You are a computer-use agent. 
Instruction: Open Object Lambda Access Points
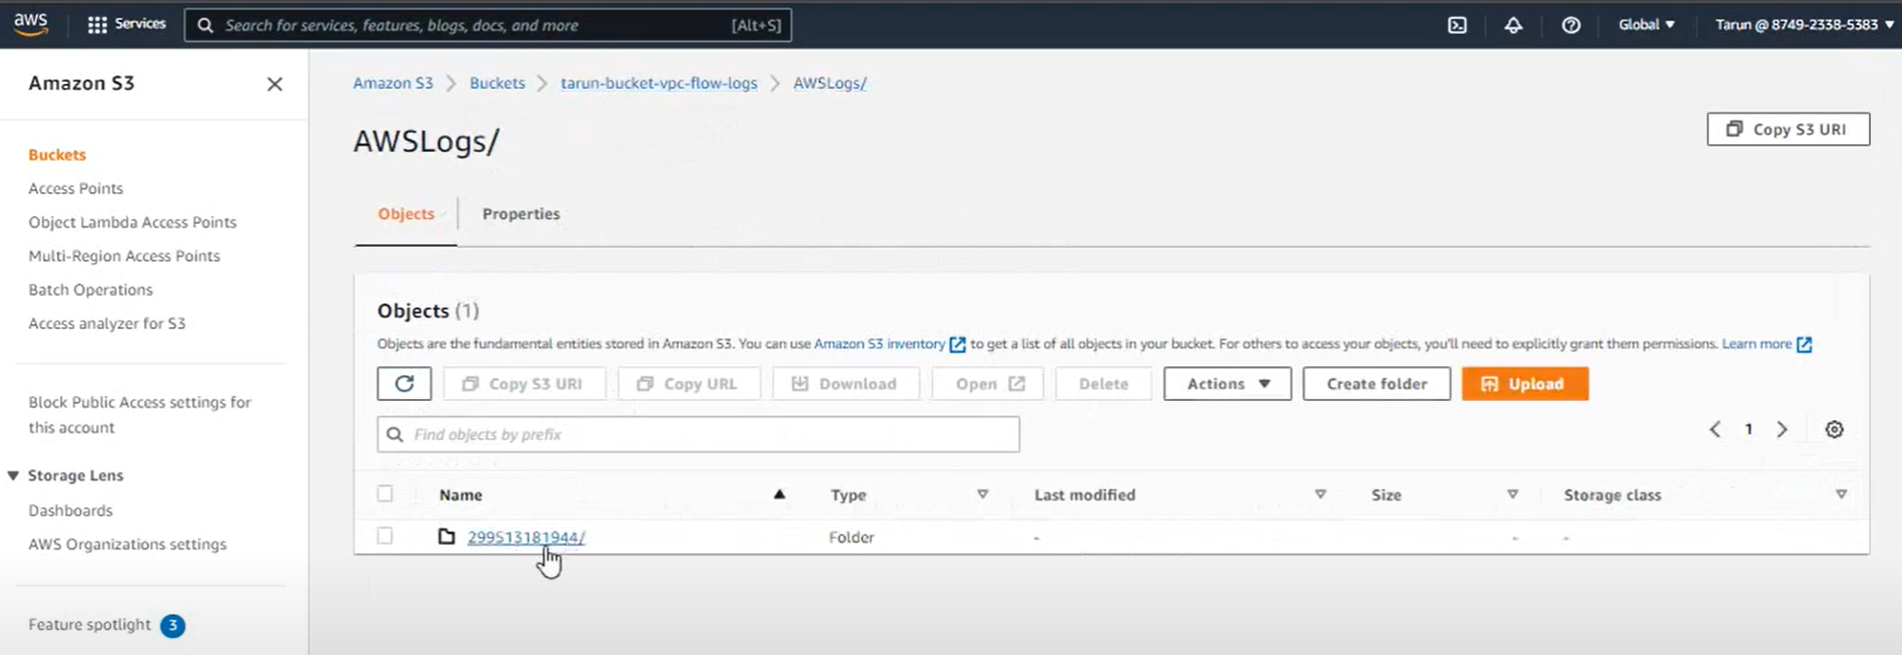[133, 222]
